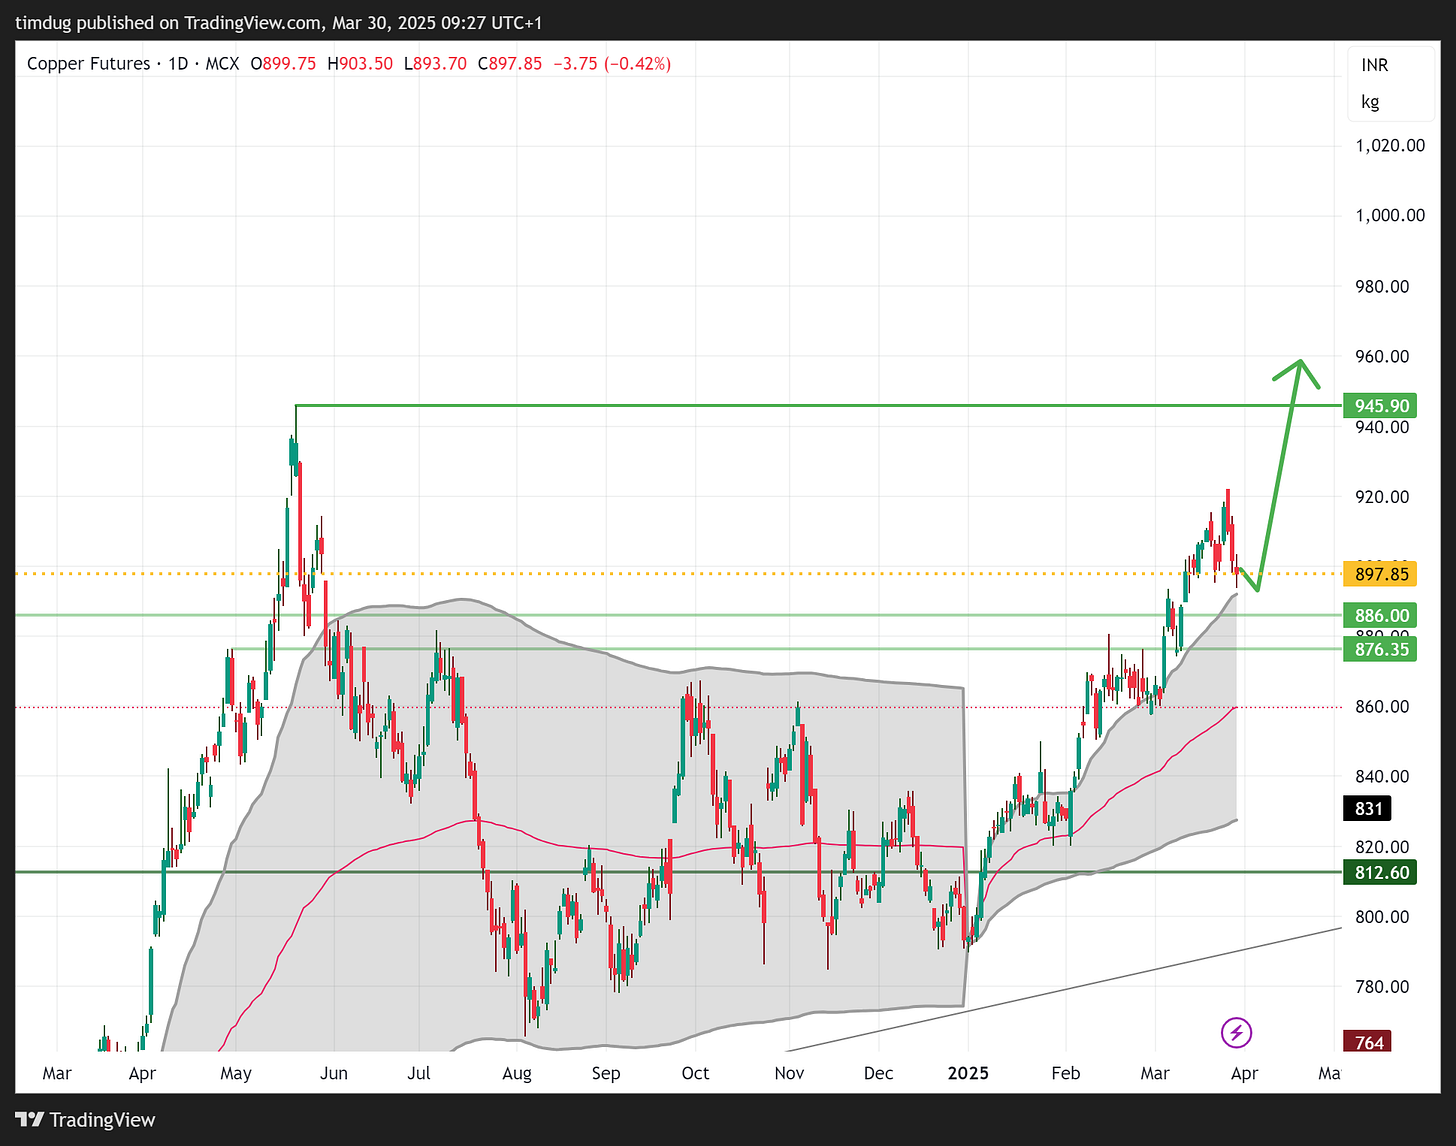Viewport: 1456px width, 1146px height.
Task: Click the Aug label on time axis
Action: (517, 1074)
